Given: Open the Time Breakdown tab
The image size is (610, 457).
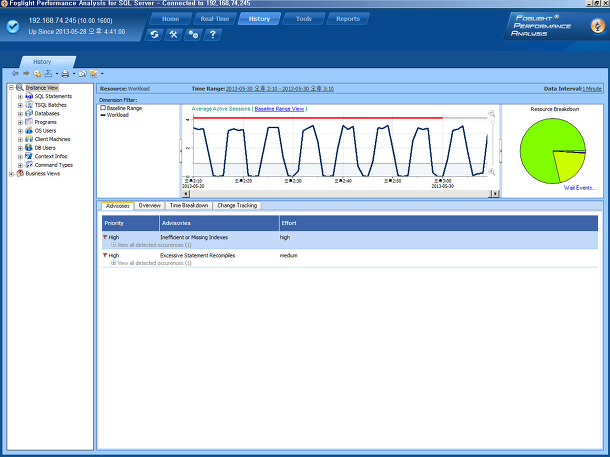Looking at the screenshot, I should (x=189, y=206).
